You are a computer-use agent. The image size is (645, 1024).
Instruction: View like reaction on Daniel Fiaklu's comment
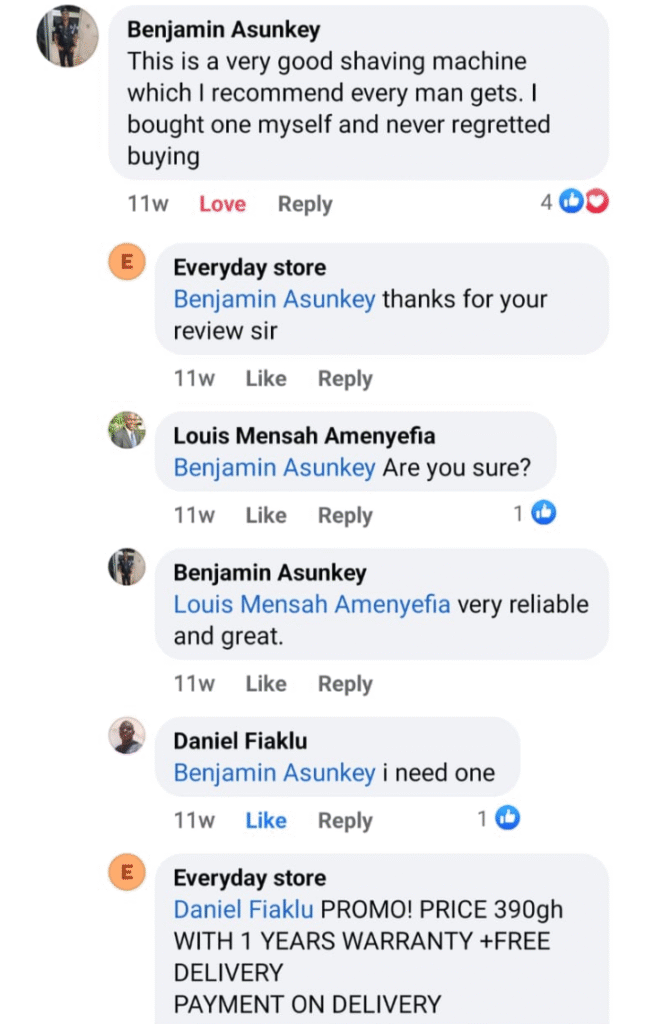(x=507, y=819)
